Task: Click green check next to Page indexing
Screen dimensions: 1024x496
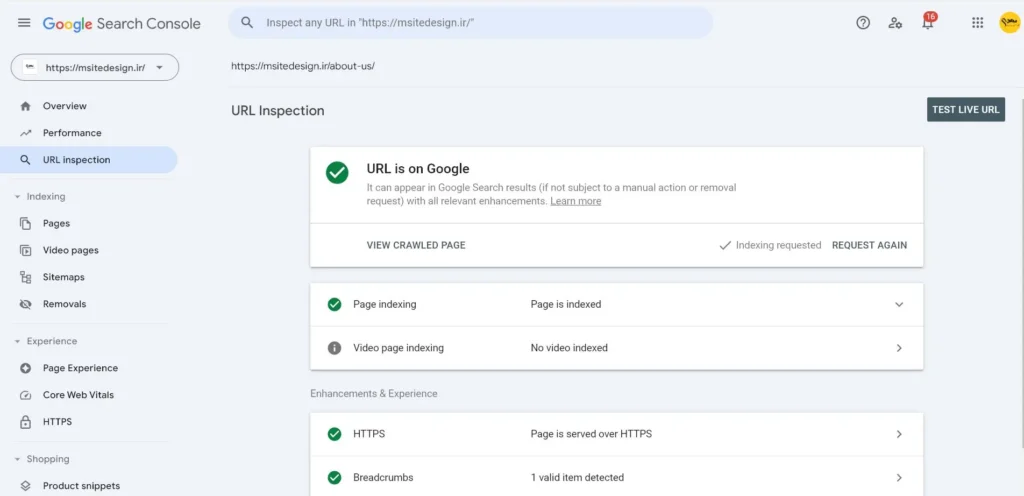Action: point(334,304)
